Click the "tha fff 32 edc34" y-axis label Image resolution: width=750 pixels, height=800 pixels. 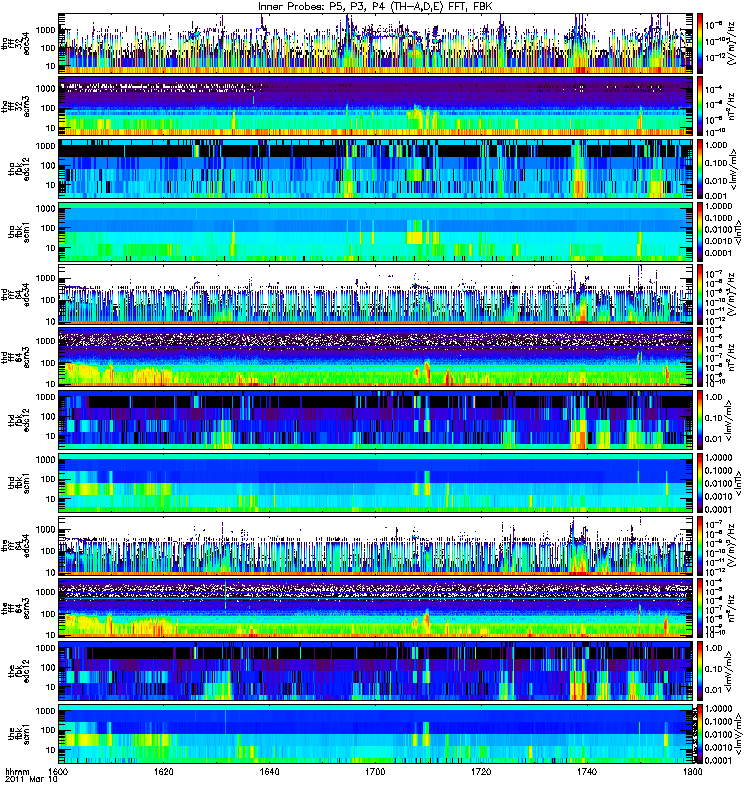click(16, 43)
